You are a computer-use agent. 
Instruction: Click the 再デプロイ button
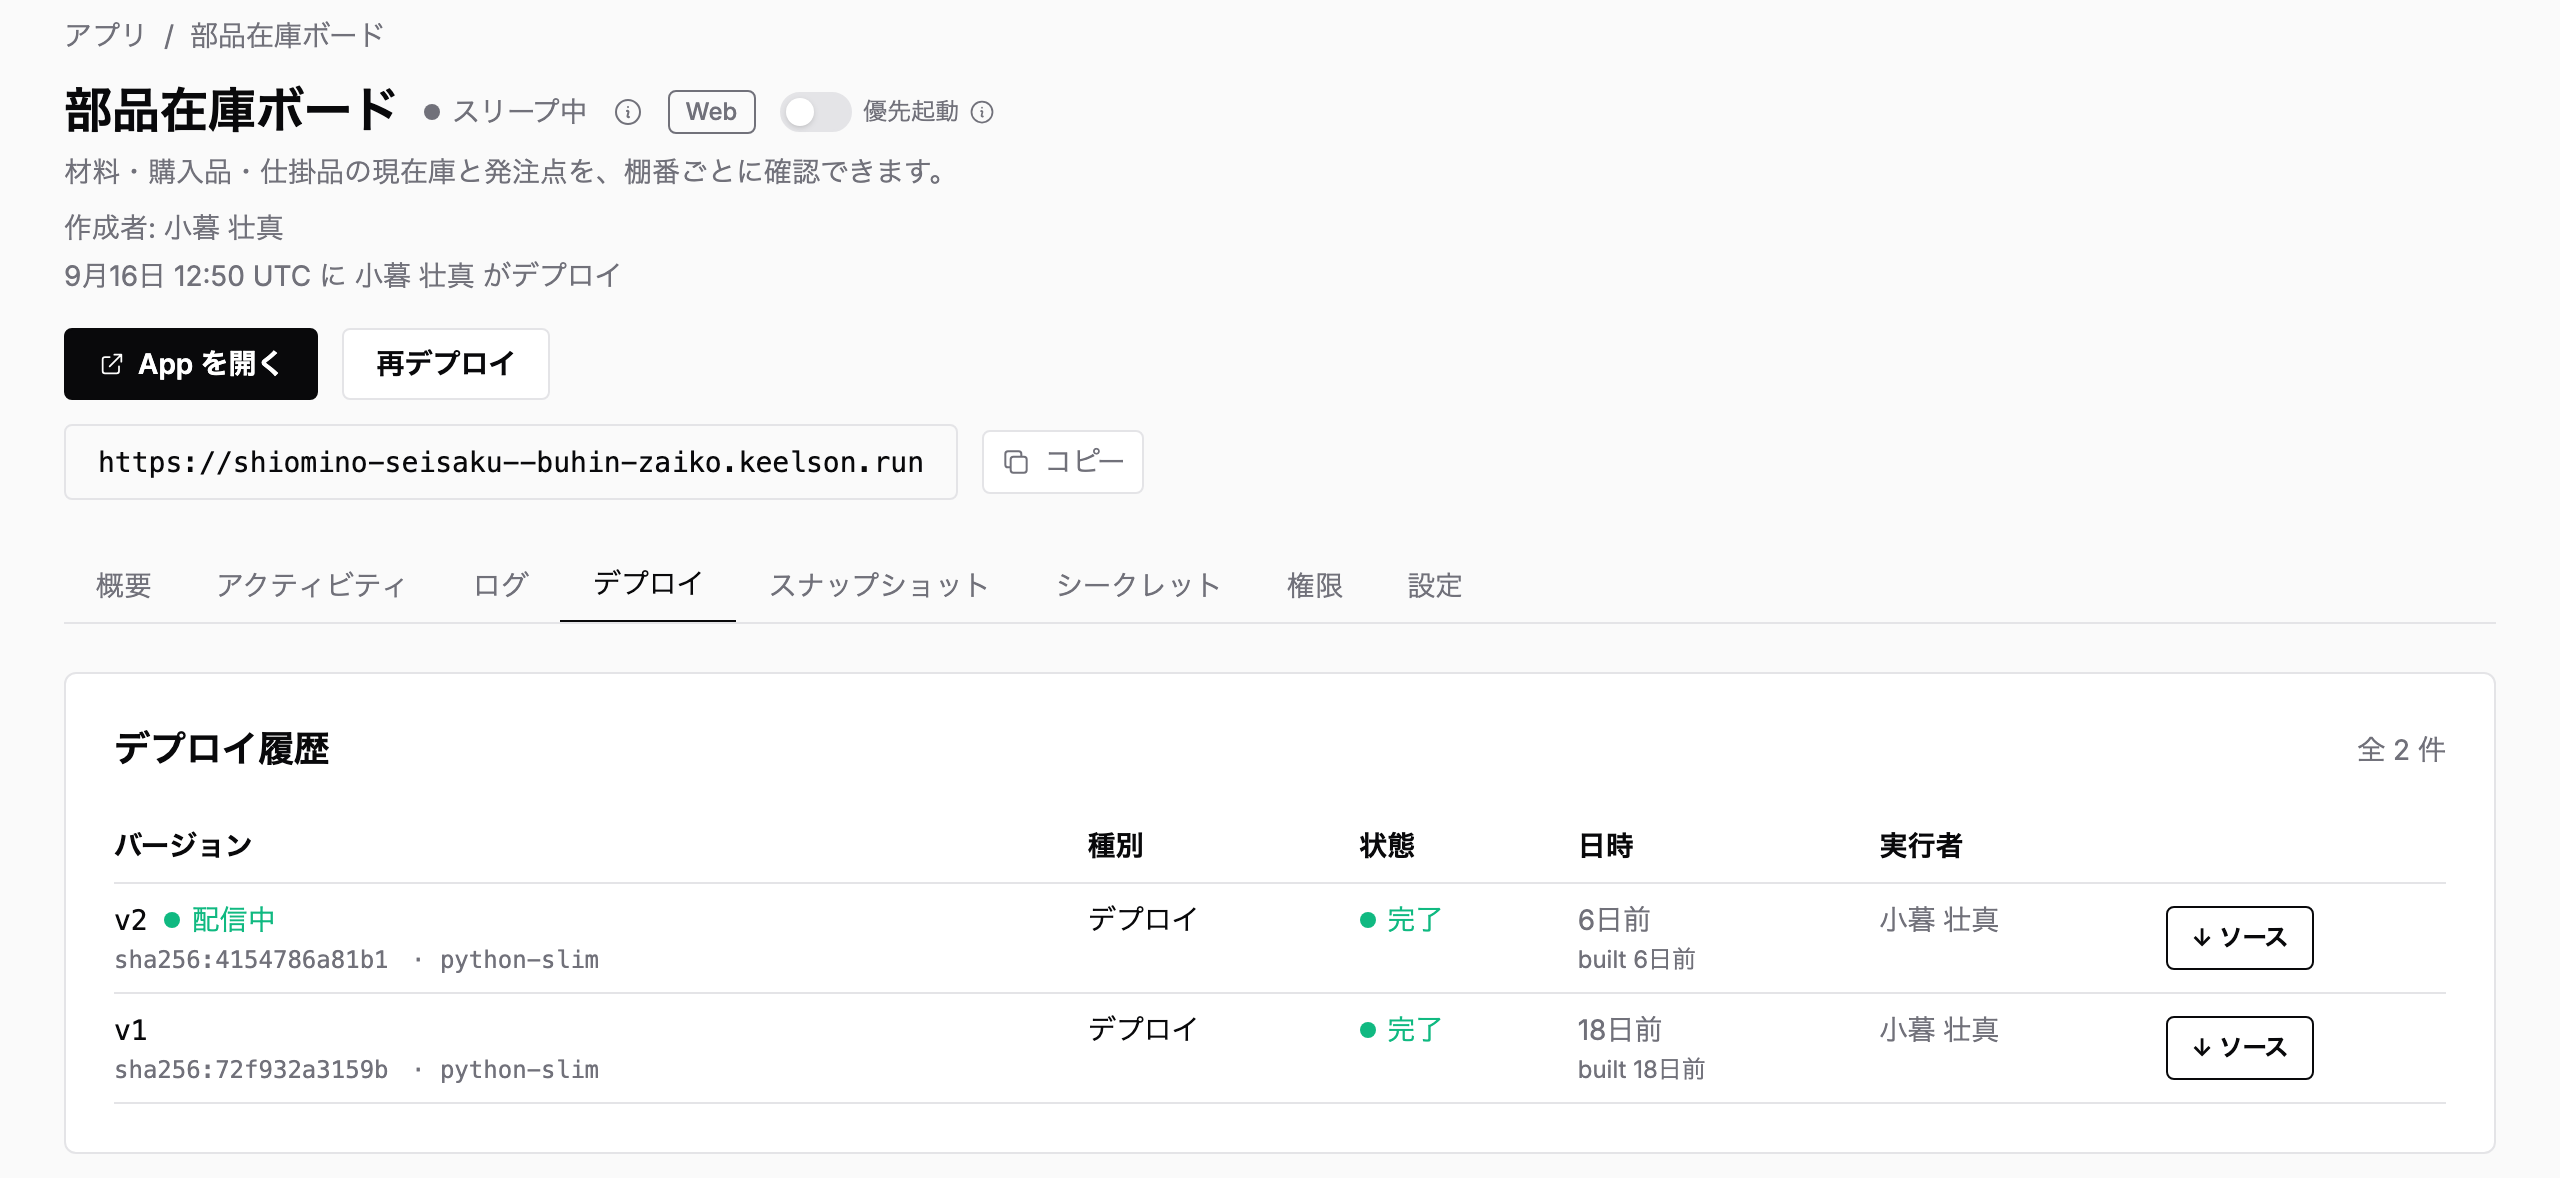[446, 364]
